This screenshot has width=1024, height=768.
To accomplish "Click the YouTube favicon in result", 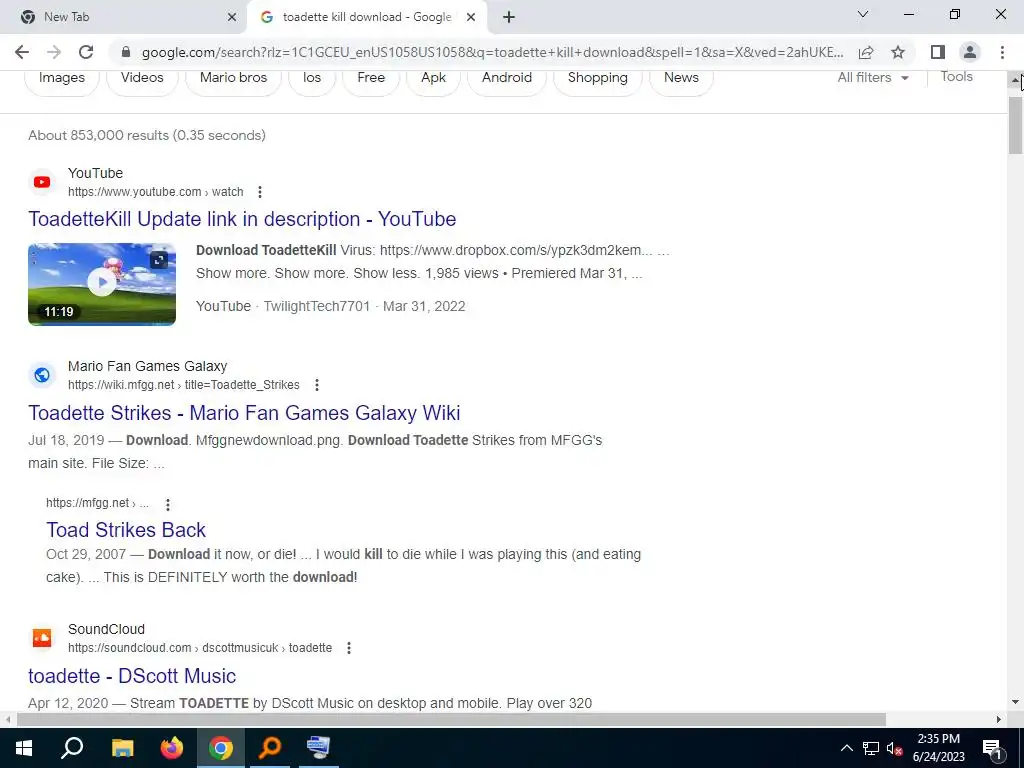I will [x=42, y=182].
